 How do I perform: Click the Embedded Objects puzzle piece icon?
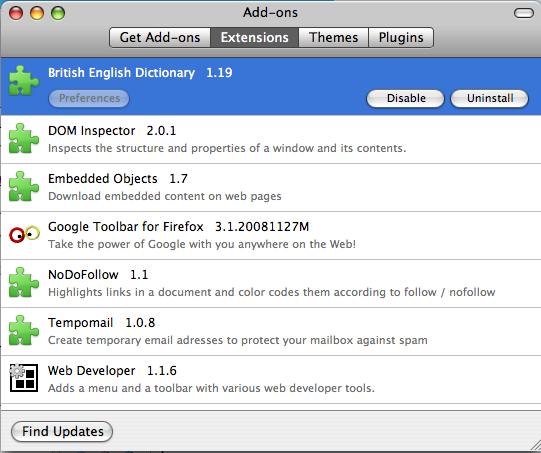click(x=24, y=186)
